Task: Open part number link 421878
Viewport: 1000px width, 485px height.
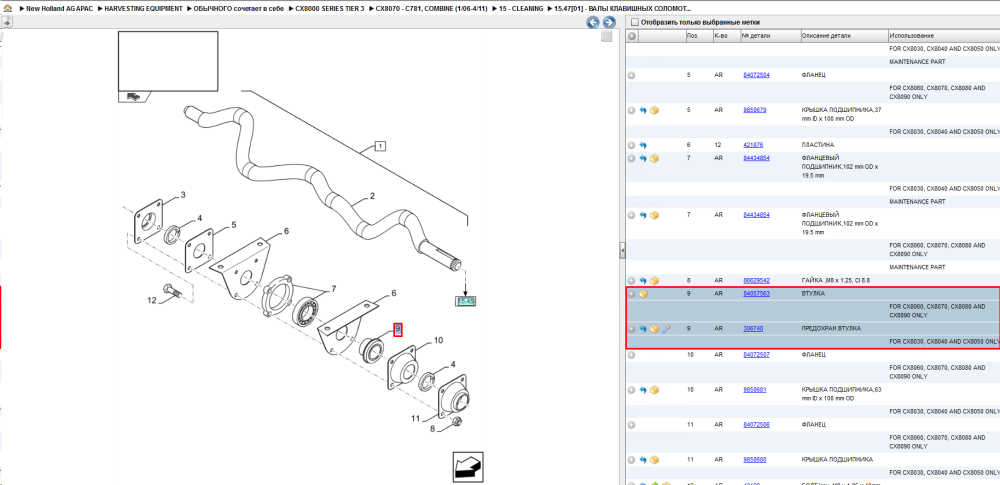Action: coord(753,145)
